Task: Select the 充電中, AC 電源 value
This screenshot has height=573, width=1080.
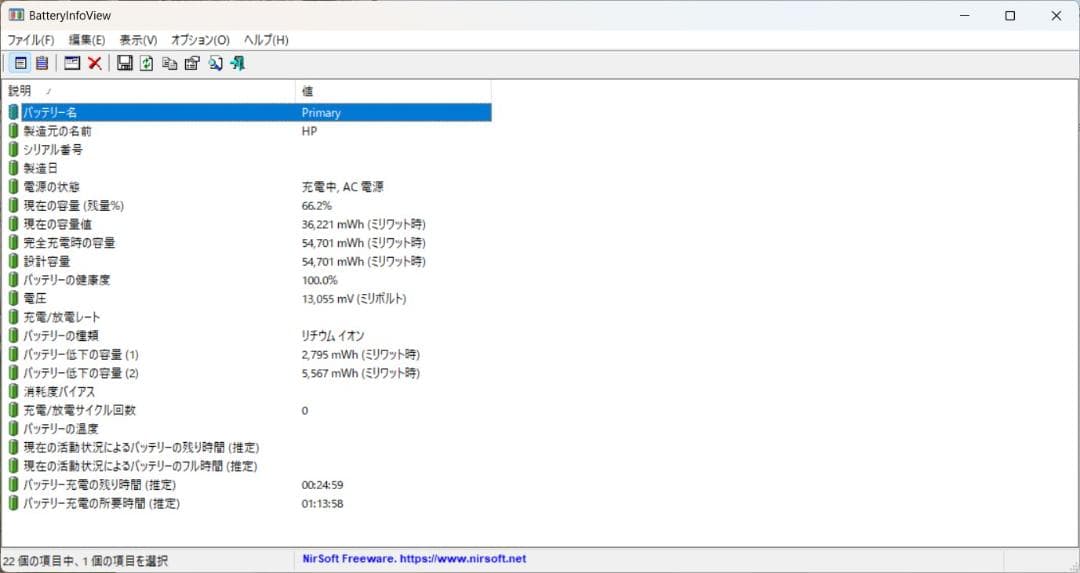Action: pyautogui.click(x=342, y=187)
